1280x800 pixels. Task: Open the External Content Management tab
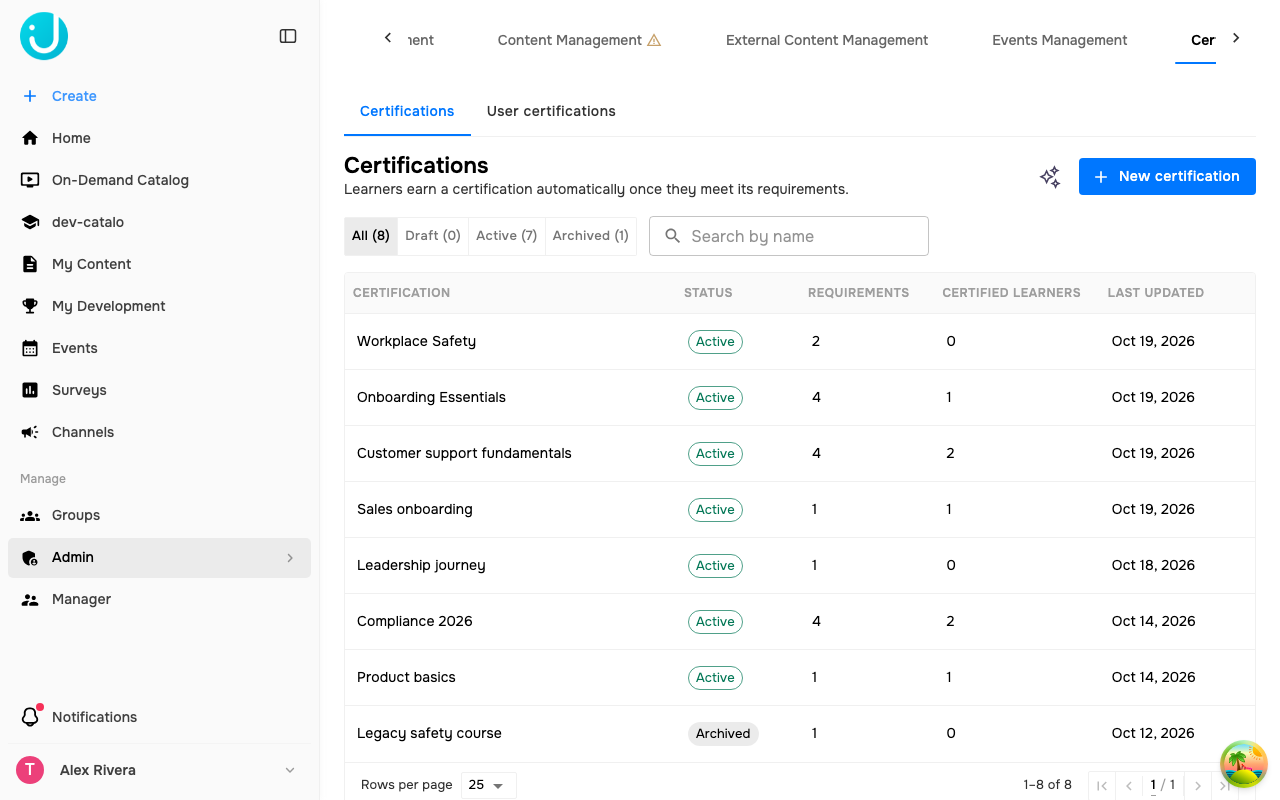827,40
